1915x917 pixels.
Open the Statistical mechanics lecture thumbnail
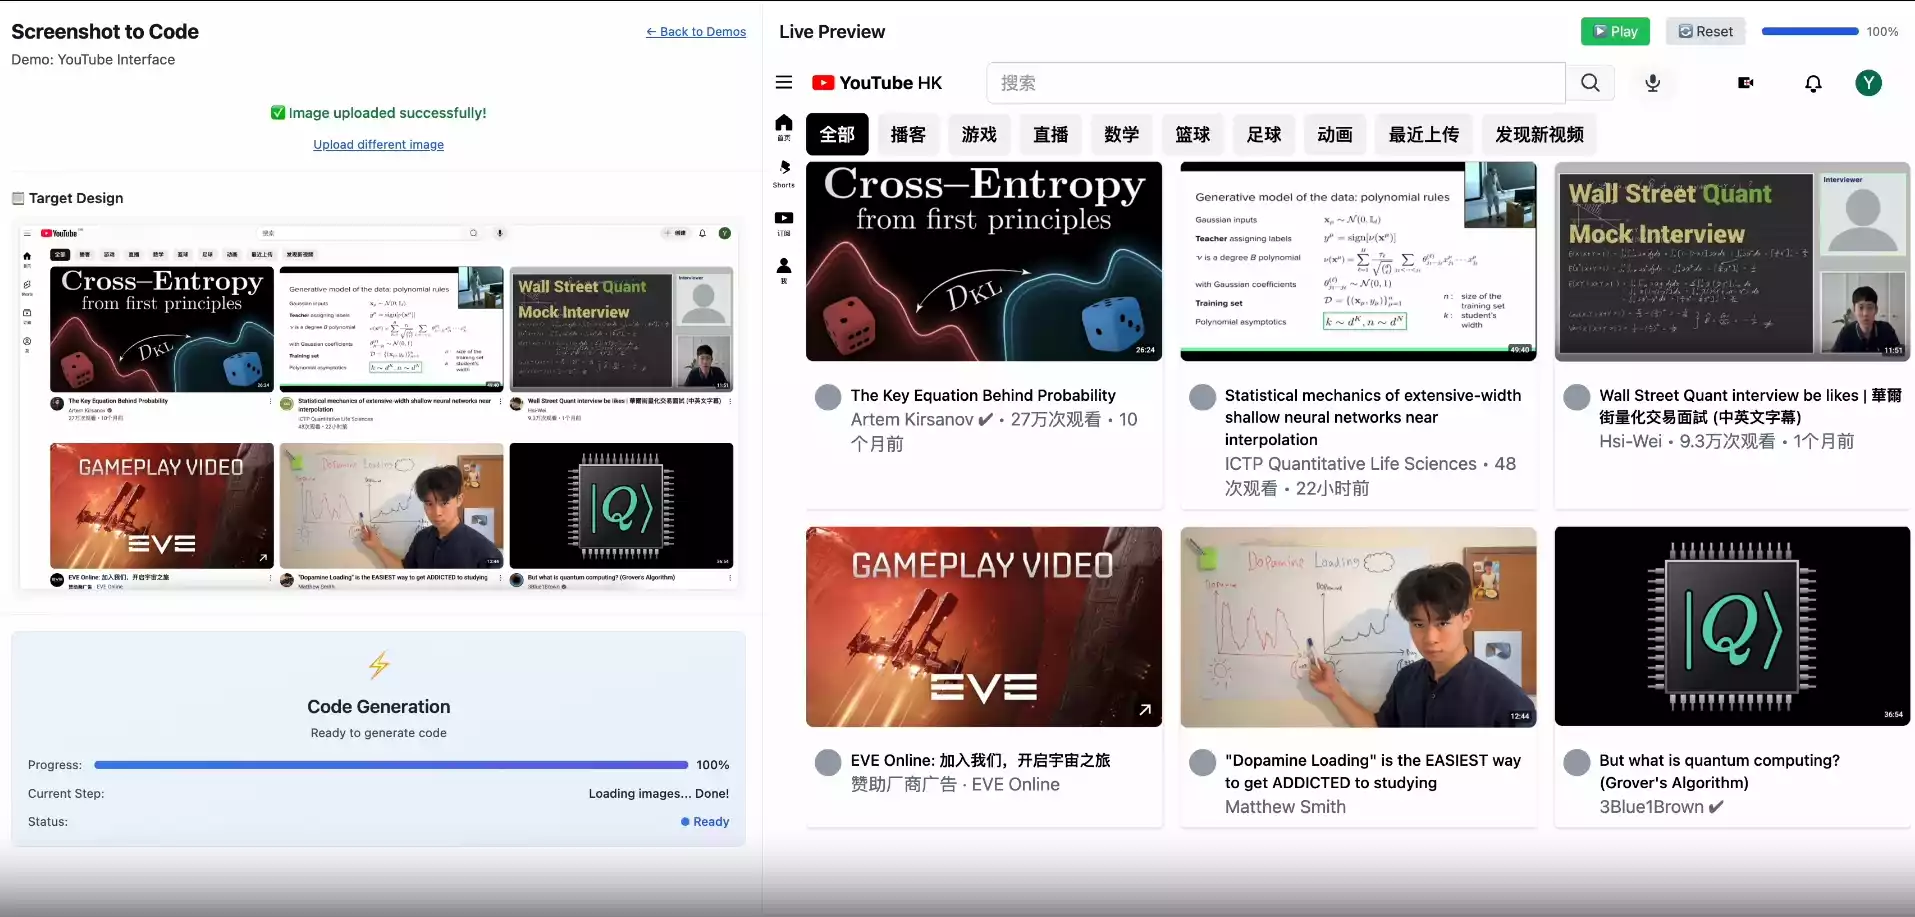pyautogui.click(x=1358, y=261)
